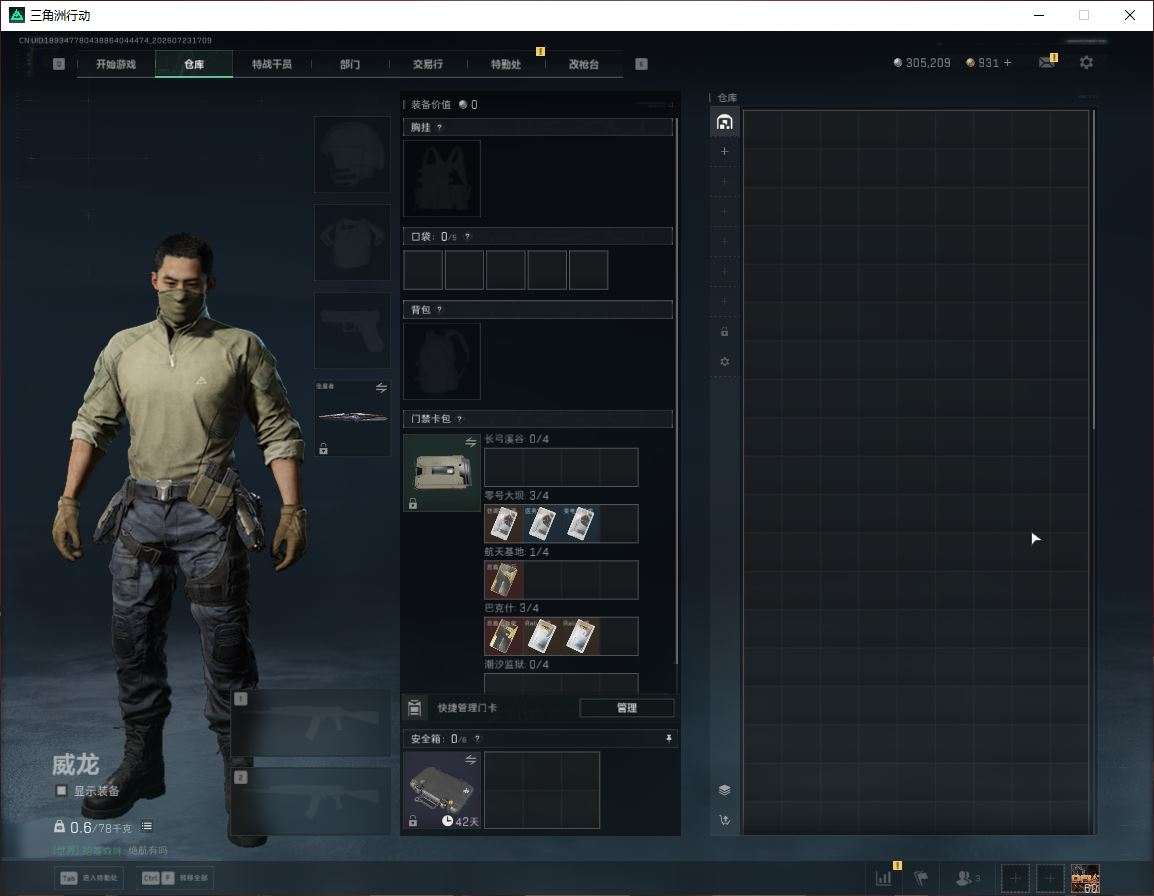Viewport: 1154px width, 896px height.
Task: Click the stack layers icon in warehouse sidebar
Action: pos(724,790)
